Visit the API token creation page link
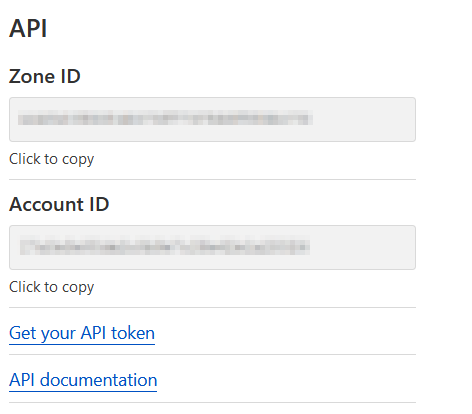Viewport: 472px width, 414px height. 82,333
